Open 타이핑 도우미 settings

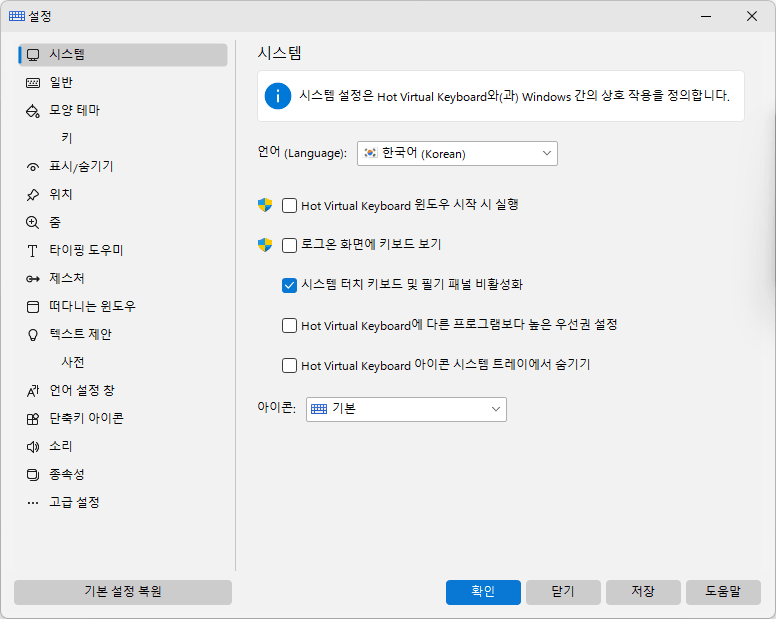coord(123,251)
